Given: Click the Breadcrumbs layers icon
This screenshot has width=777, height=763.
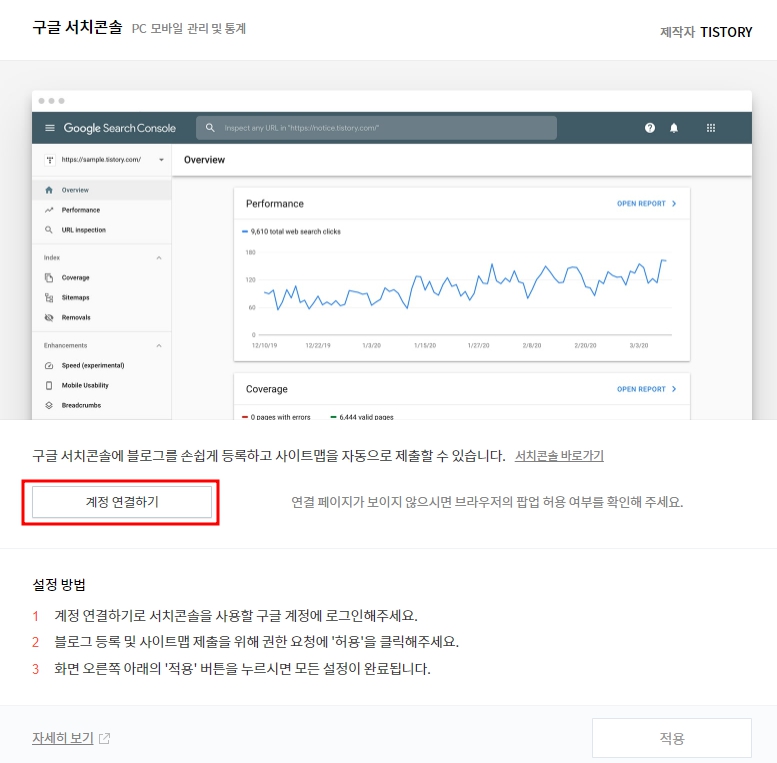Looking at the screenshot, I should [x=49, y=405].
